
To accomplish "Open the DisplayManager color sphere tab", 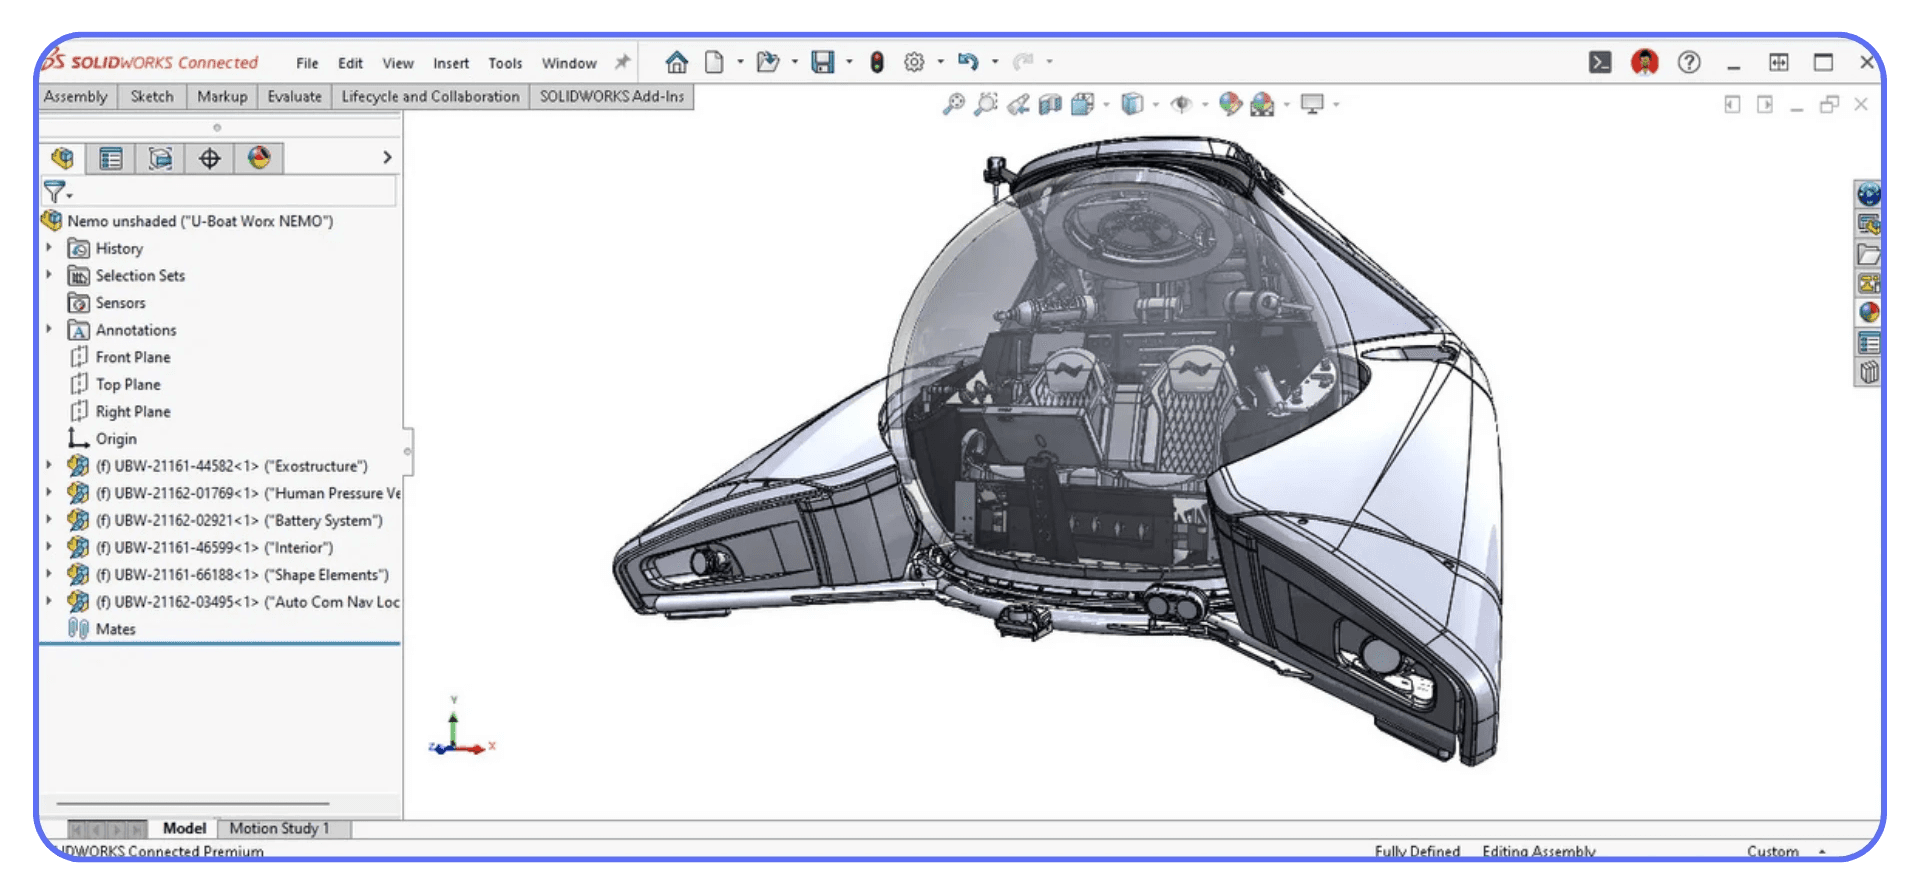I will [259, 158].
